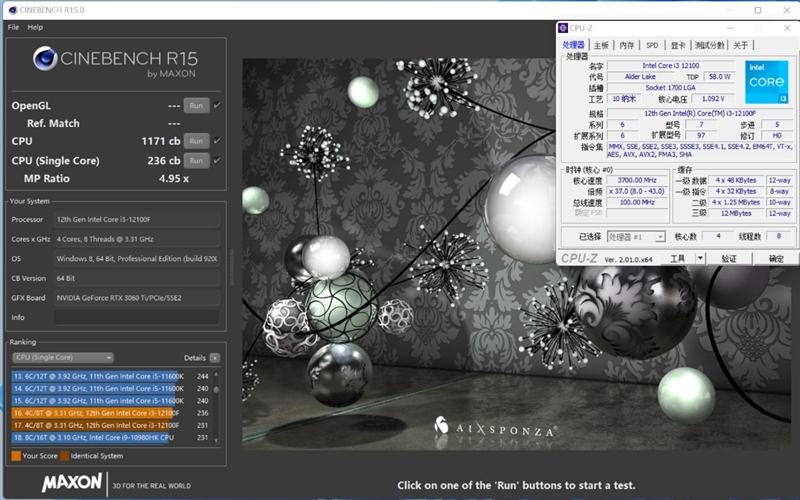Toggle the OpenGL test checkbox
800x500 pixels.
(x=217, y=105)
